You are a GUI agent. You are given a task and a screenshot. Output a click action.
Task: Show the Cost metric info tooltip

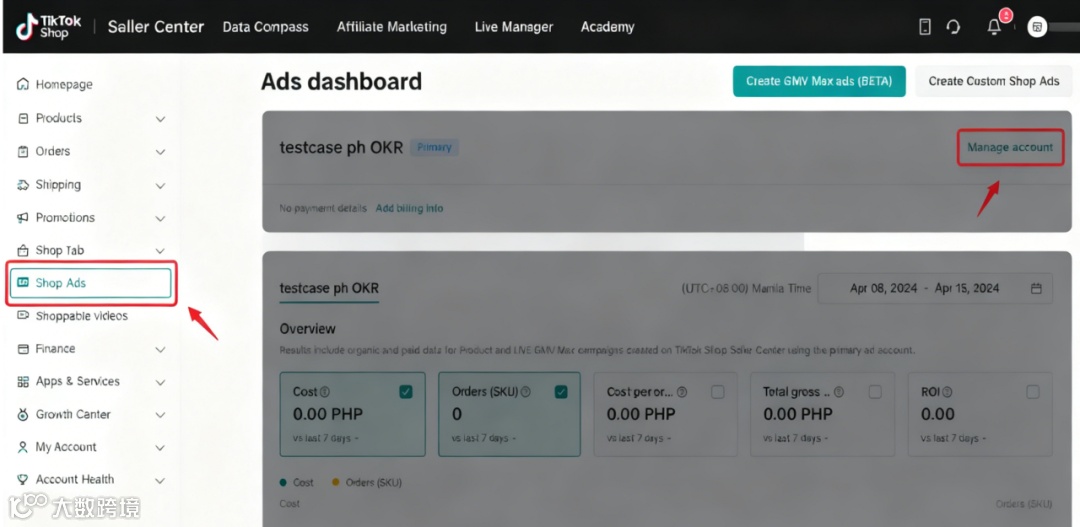tap(325, 392)
